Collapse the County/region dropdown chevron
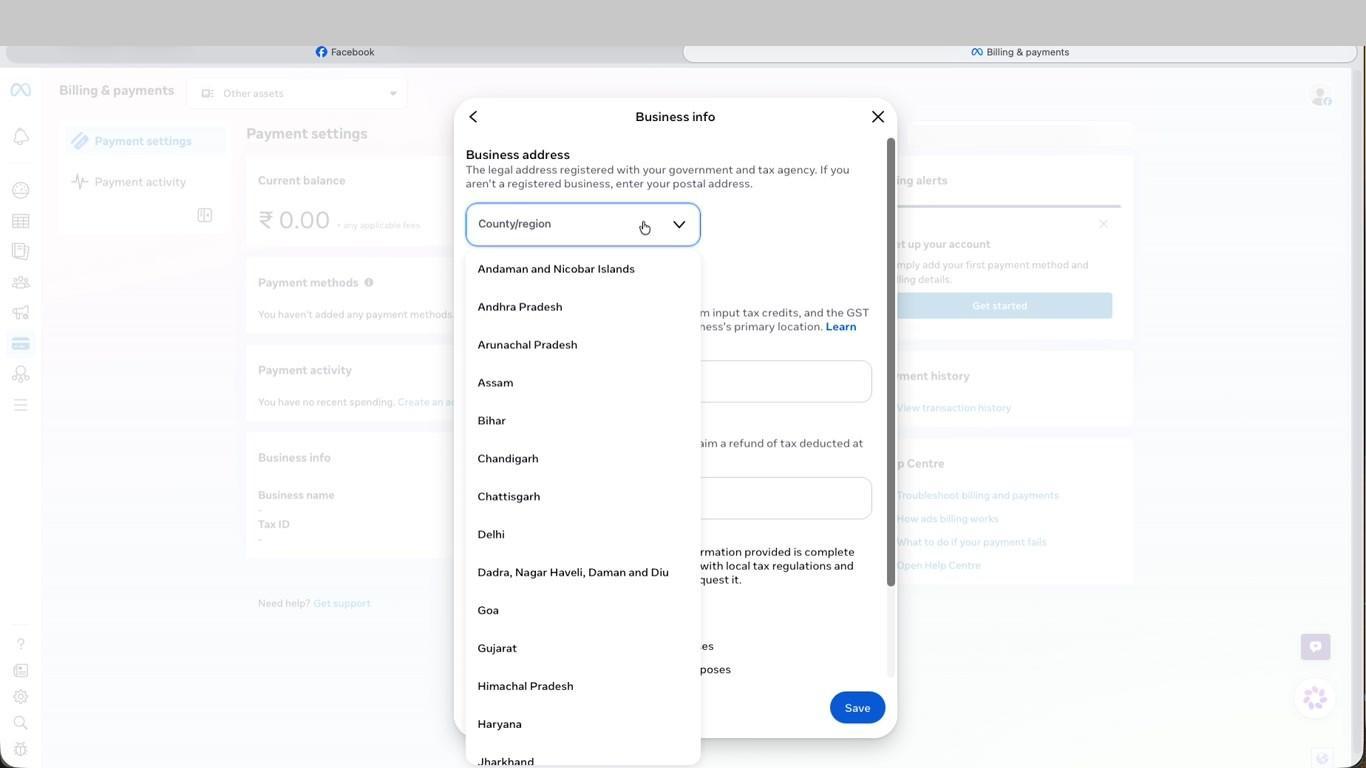The height and width of the screenshot is (768, 1366). pyautogui.click(x=679, y=224)
